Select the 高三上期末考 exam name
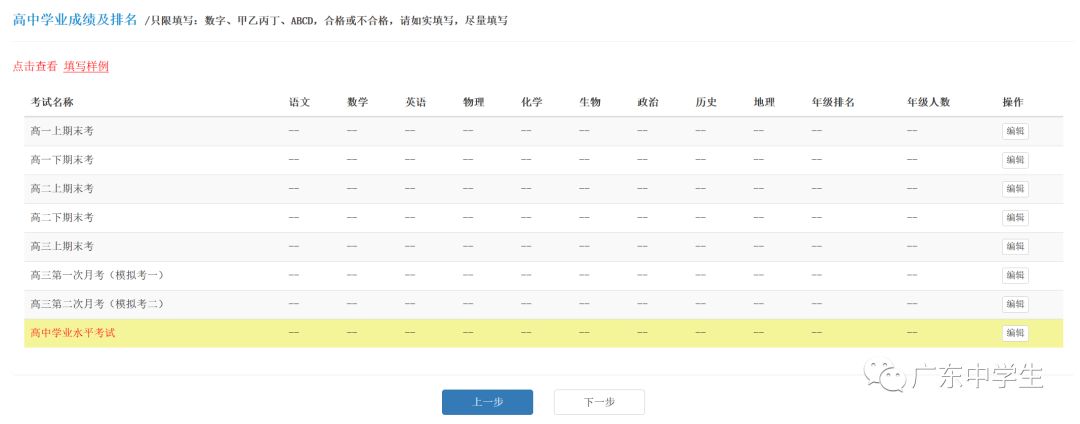This screenshot has height=424, width=1080. (62, 246)
